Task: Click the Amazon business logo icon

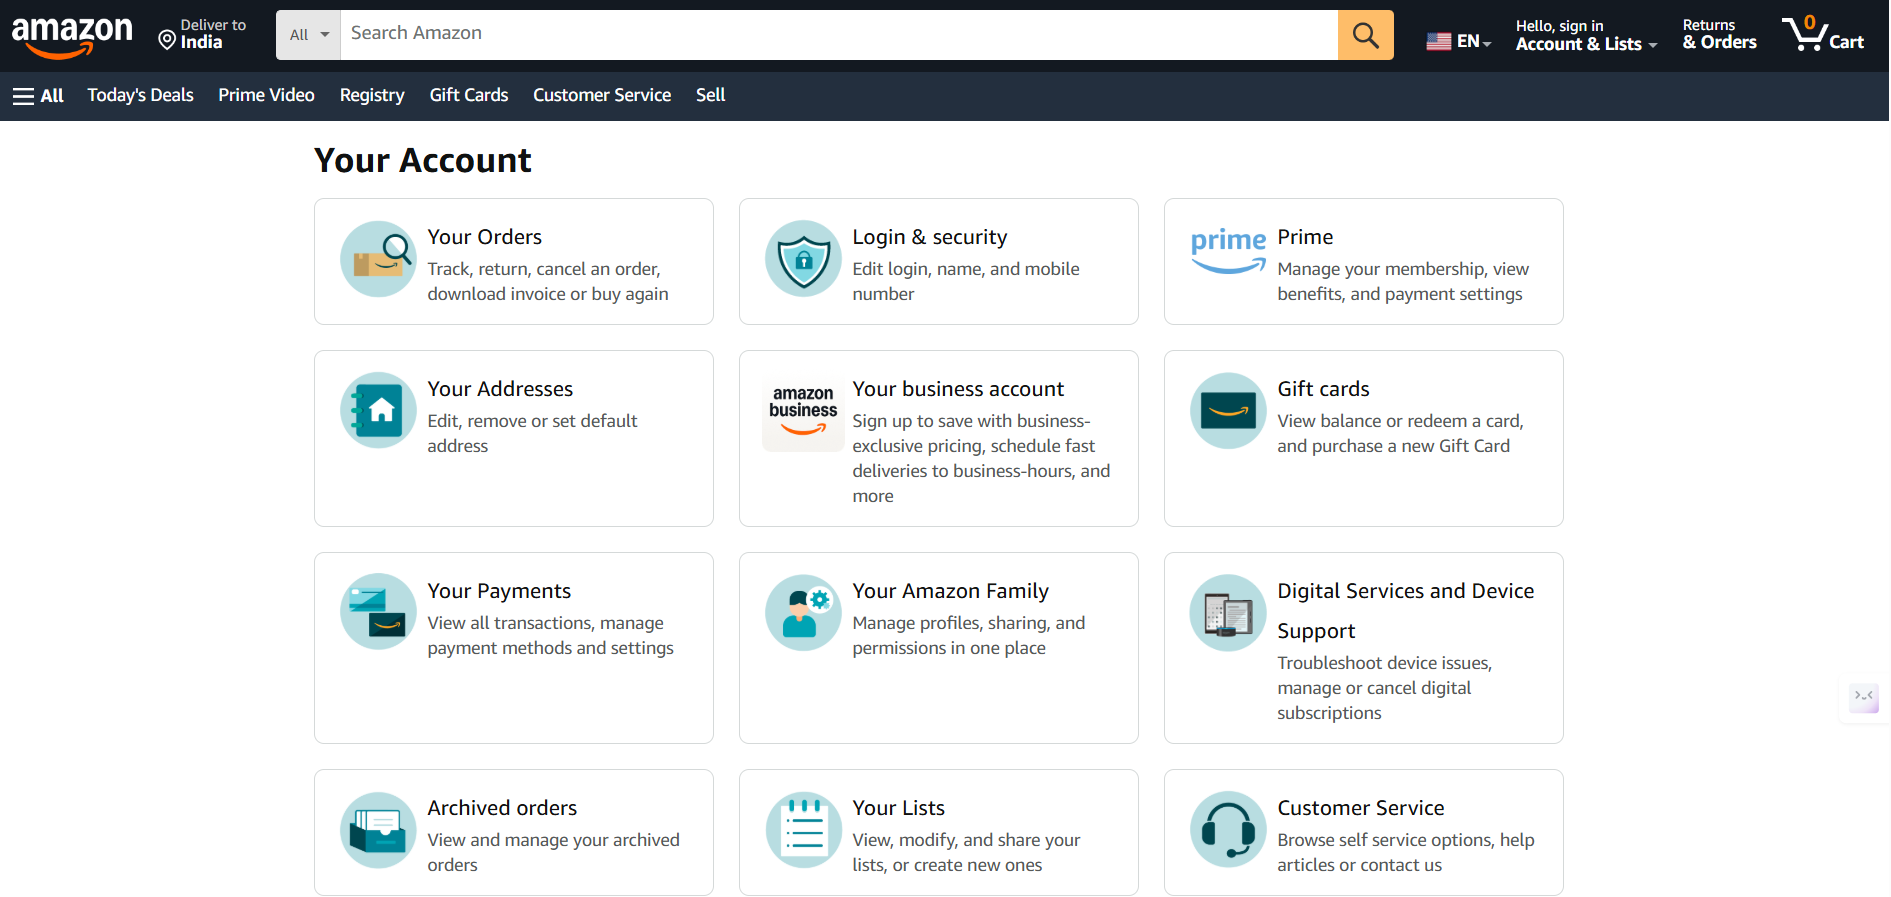Action: click(803, 413)
